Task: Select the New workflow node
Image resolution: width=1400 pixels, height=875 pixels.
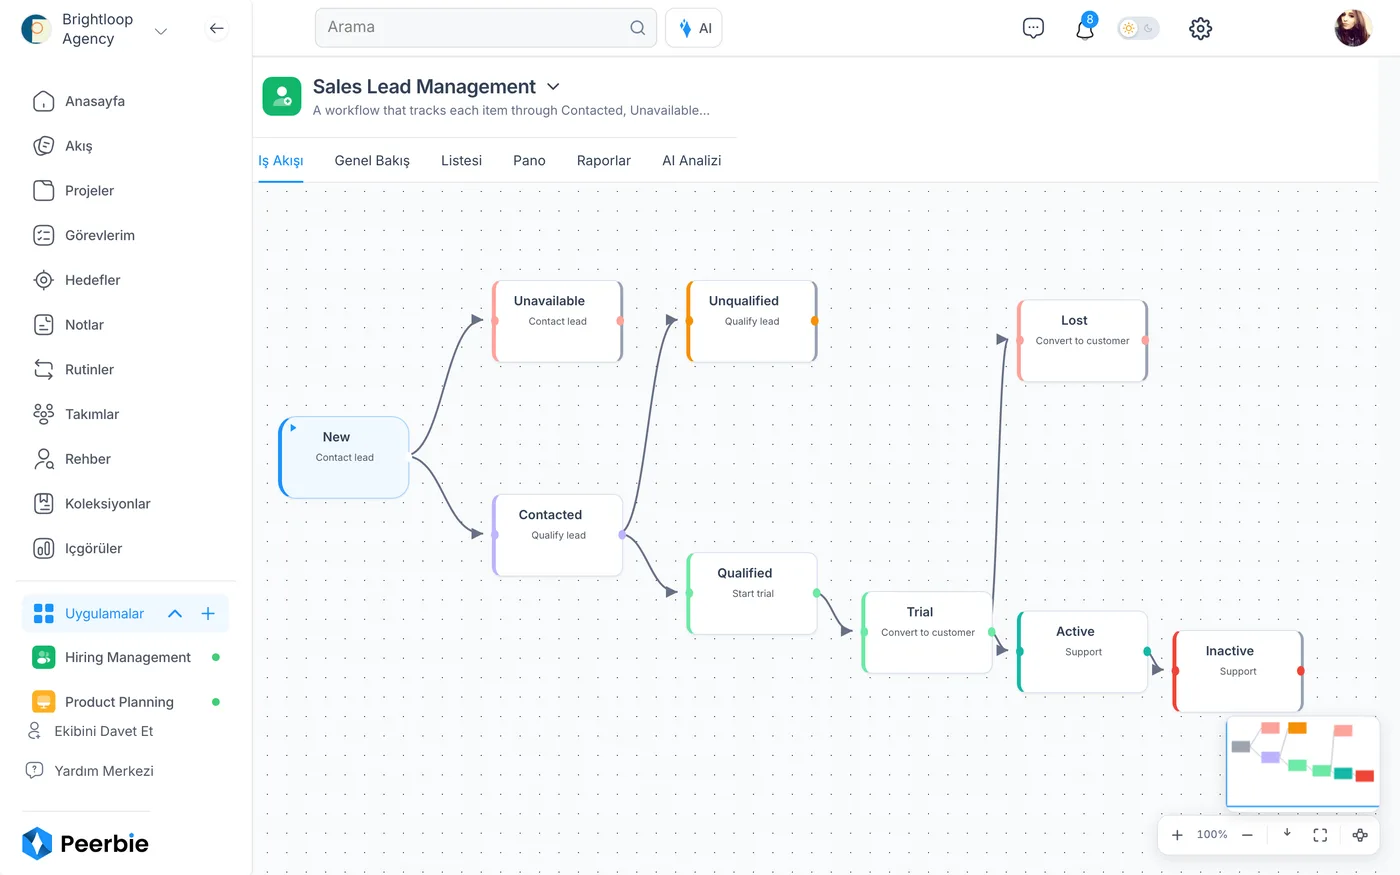Action: (344, 457)
